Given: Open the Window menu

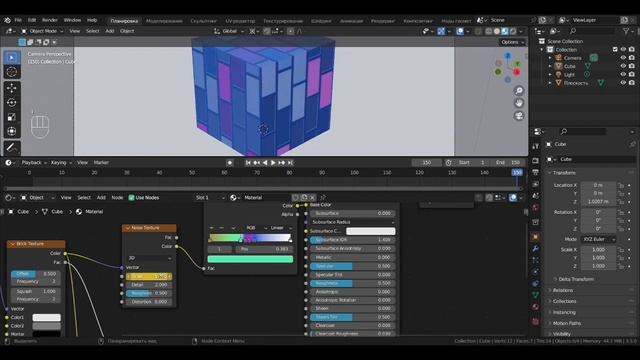Looking at the screenshot, I should click(x=72, y=20).
